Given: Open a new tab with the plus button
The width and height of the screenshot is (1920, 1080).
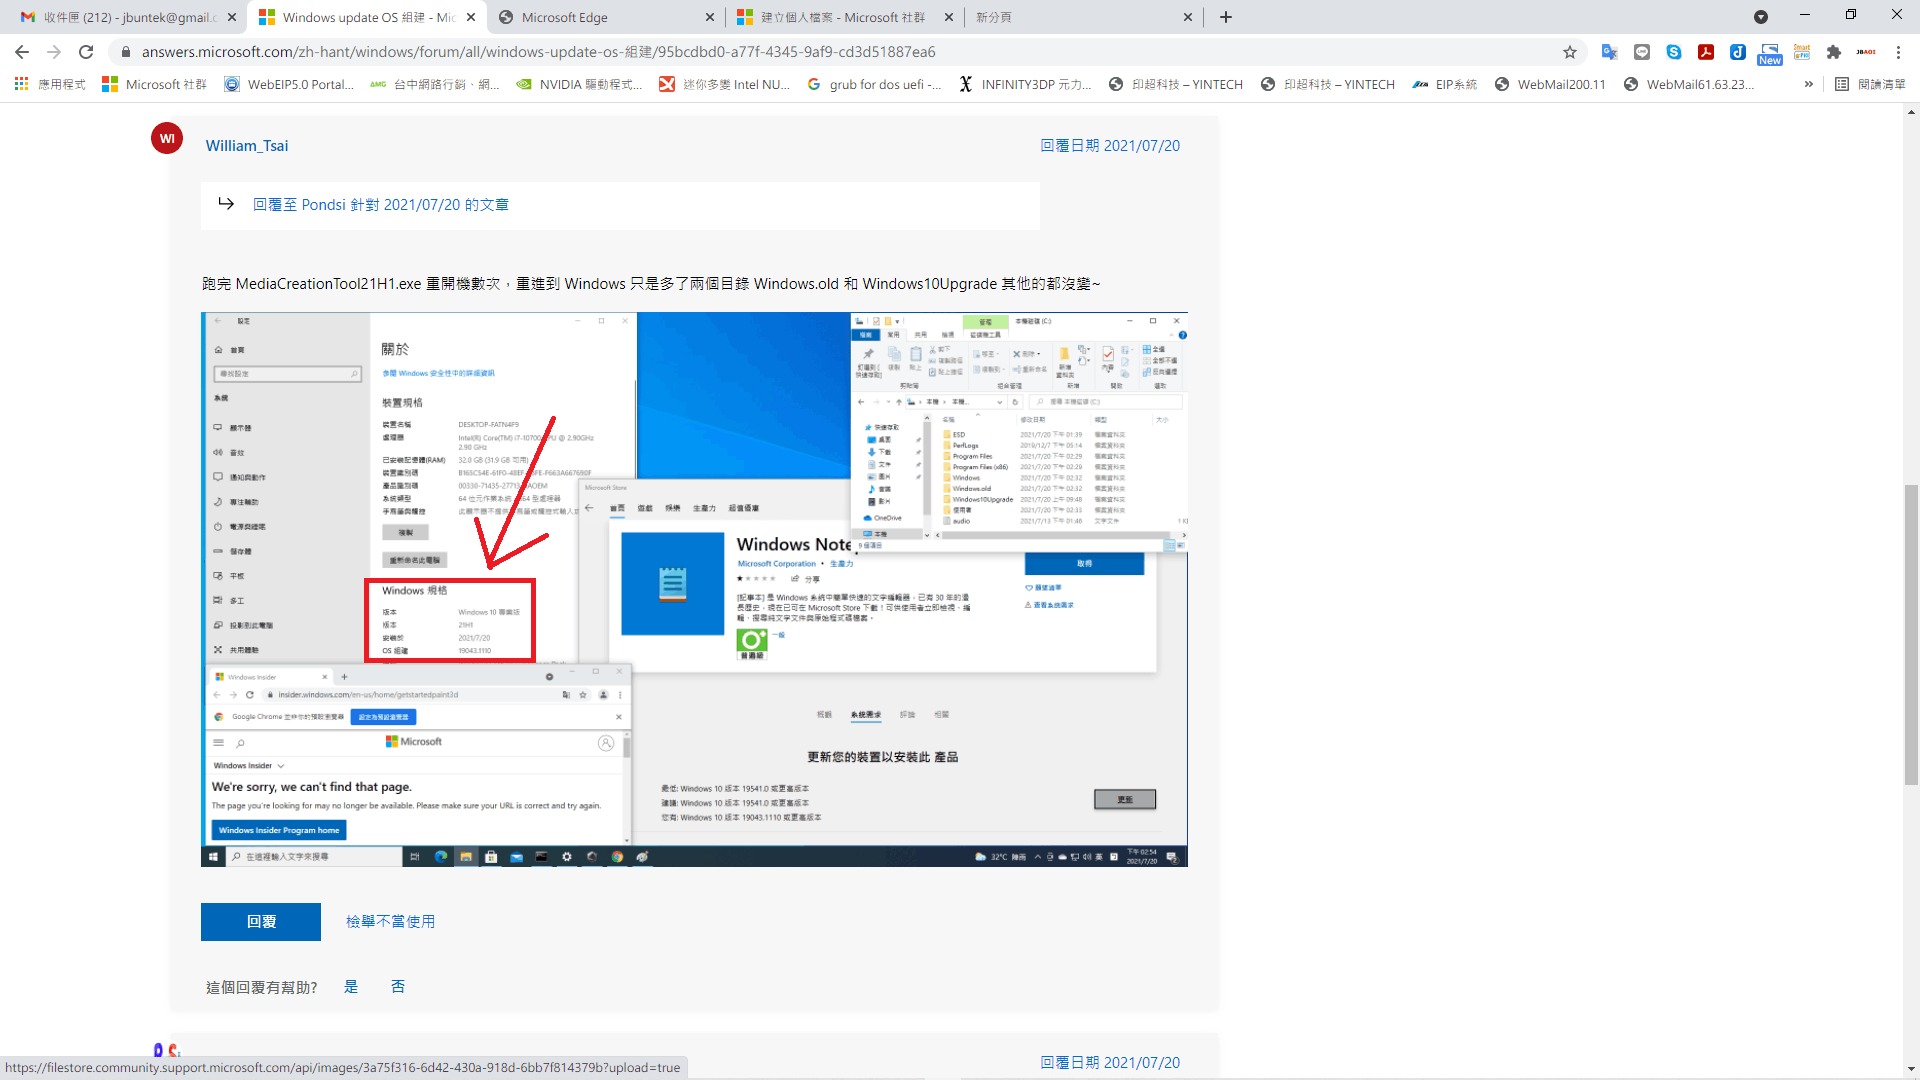Looking at the screenshot, I should [1226, 17].
